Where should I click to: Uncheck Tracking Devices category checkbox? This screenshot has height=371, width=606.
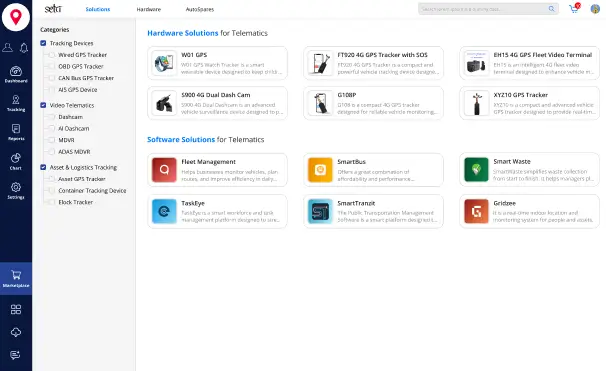[x=43, y=43]
